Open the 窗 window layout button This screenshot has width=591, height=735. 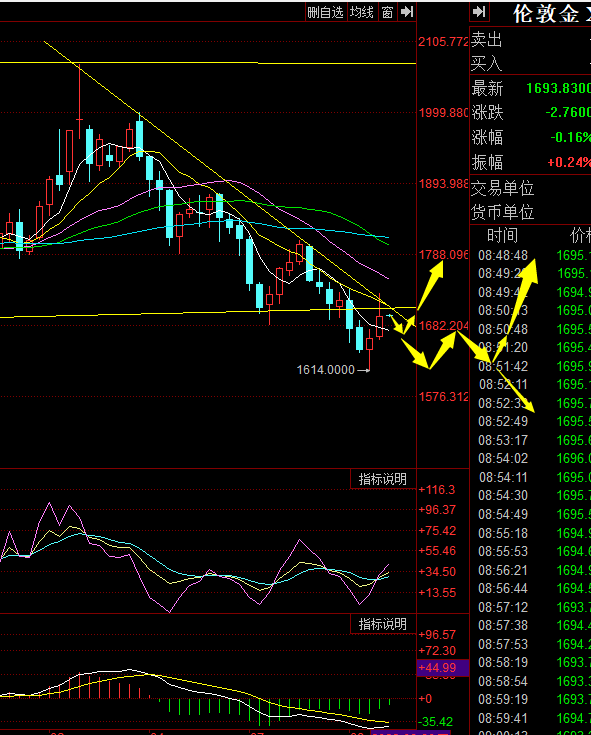click(387, 12)
